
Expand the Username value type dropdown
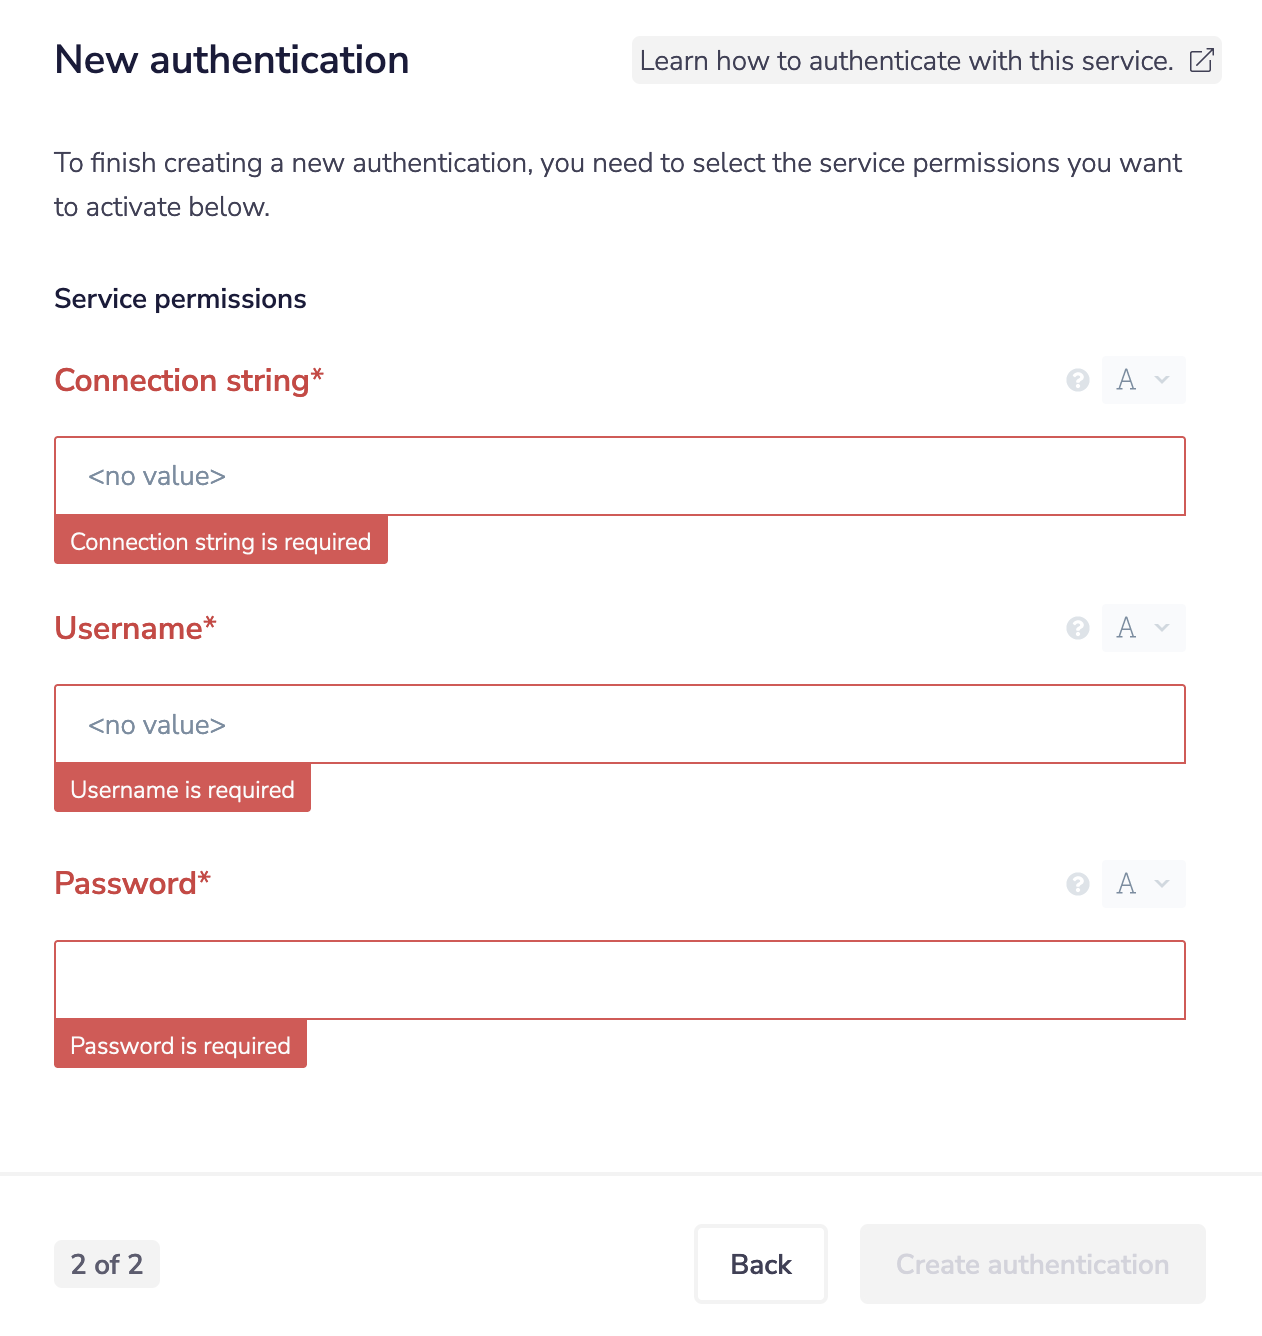click(1143, 628)
